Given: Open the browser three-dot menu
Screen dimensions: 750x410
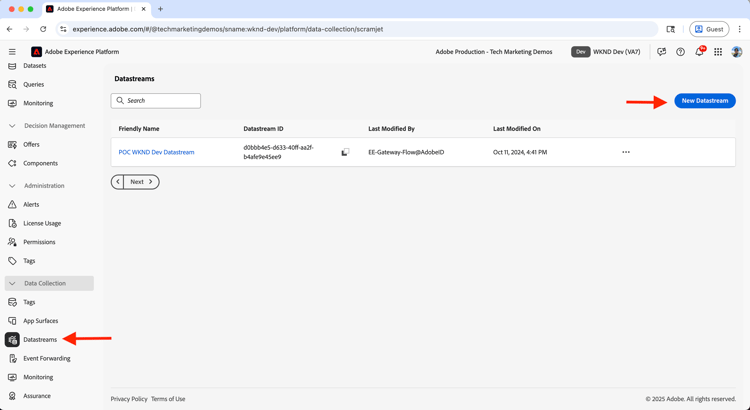Looking at the screenshot, I should (x=739, y=29).
